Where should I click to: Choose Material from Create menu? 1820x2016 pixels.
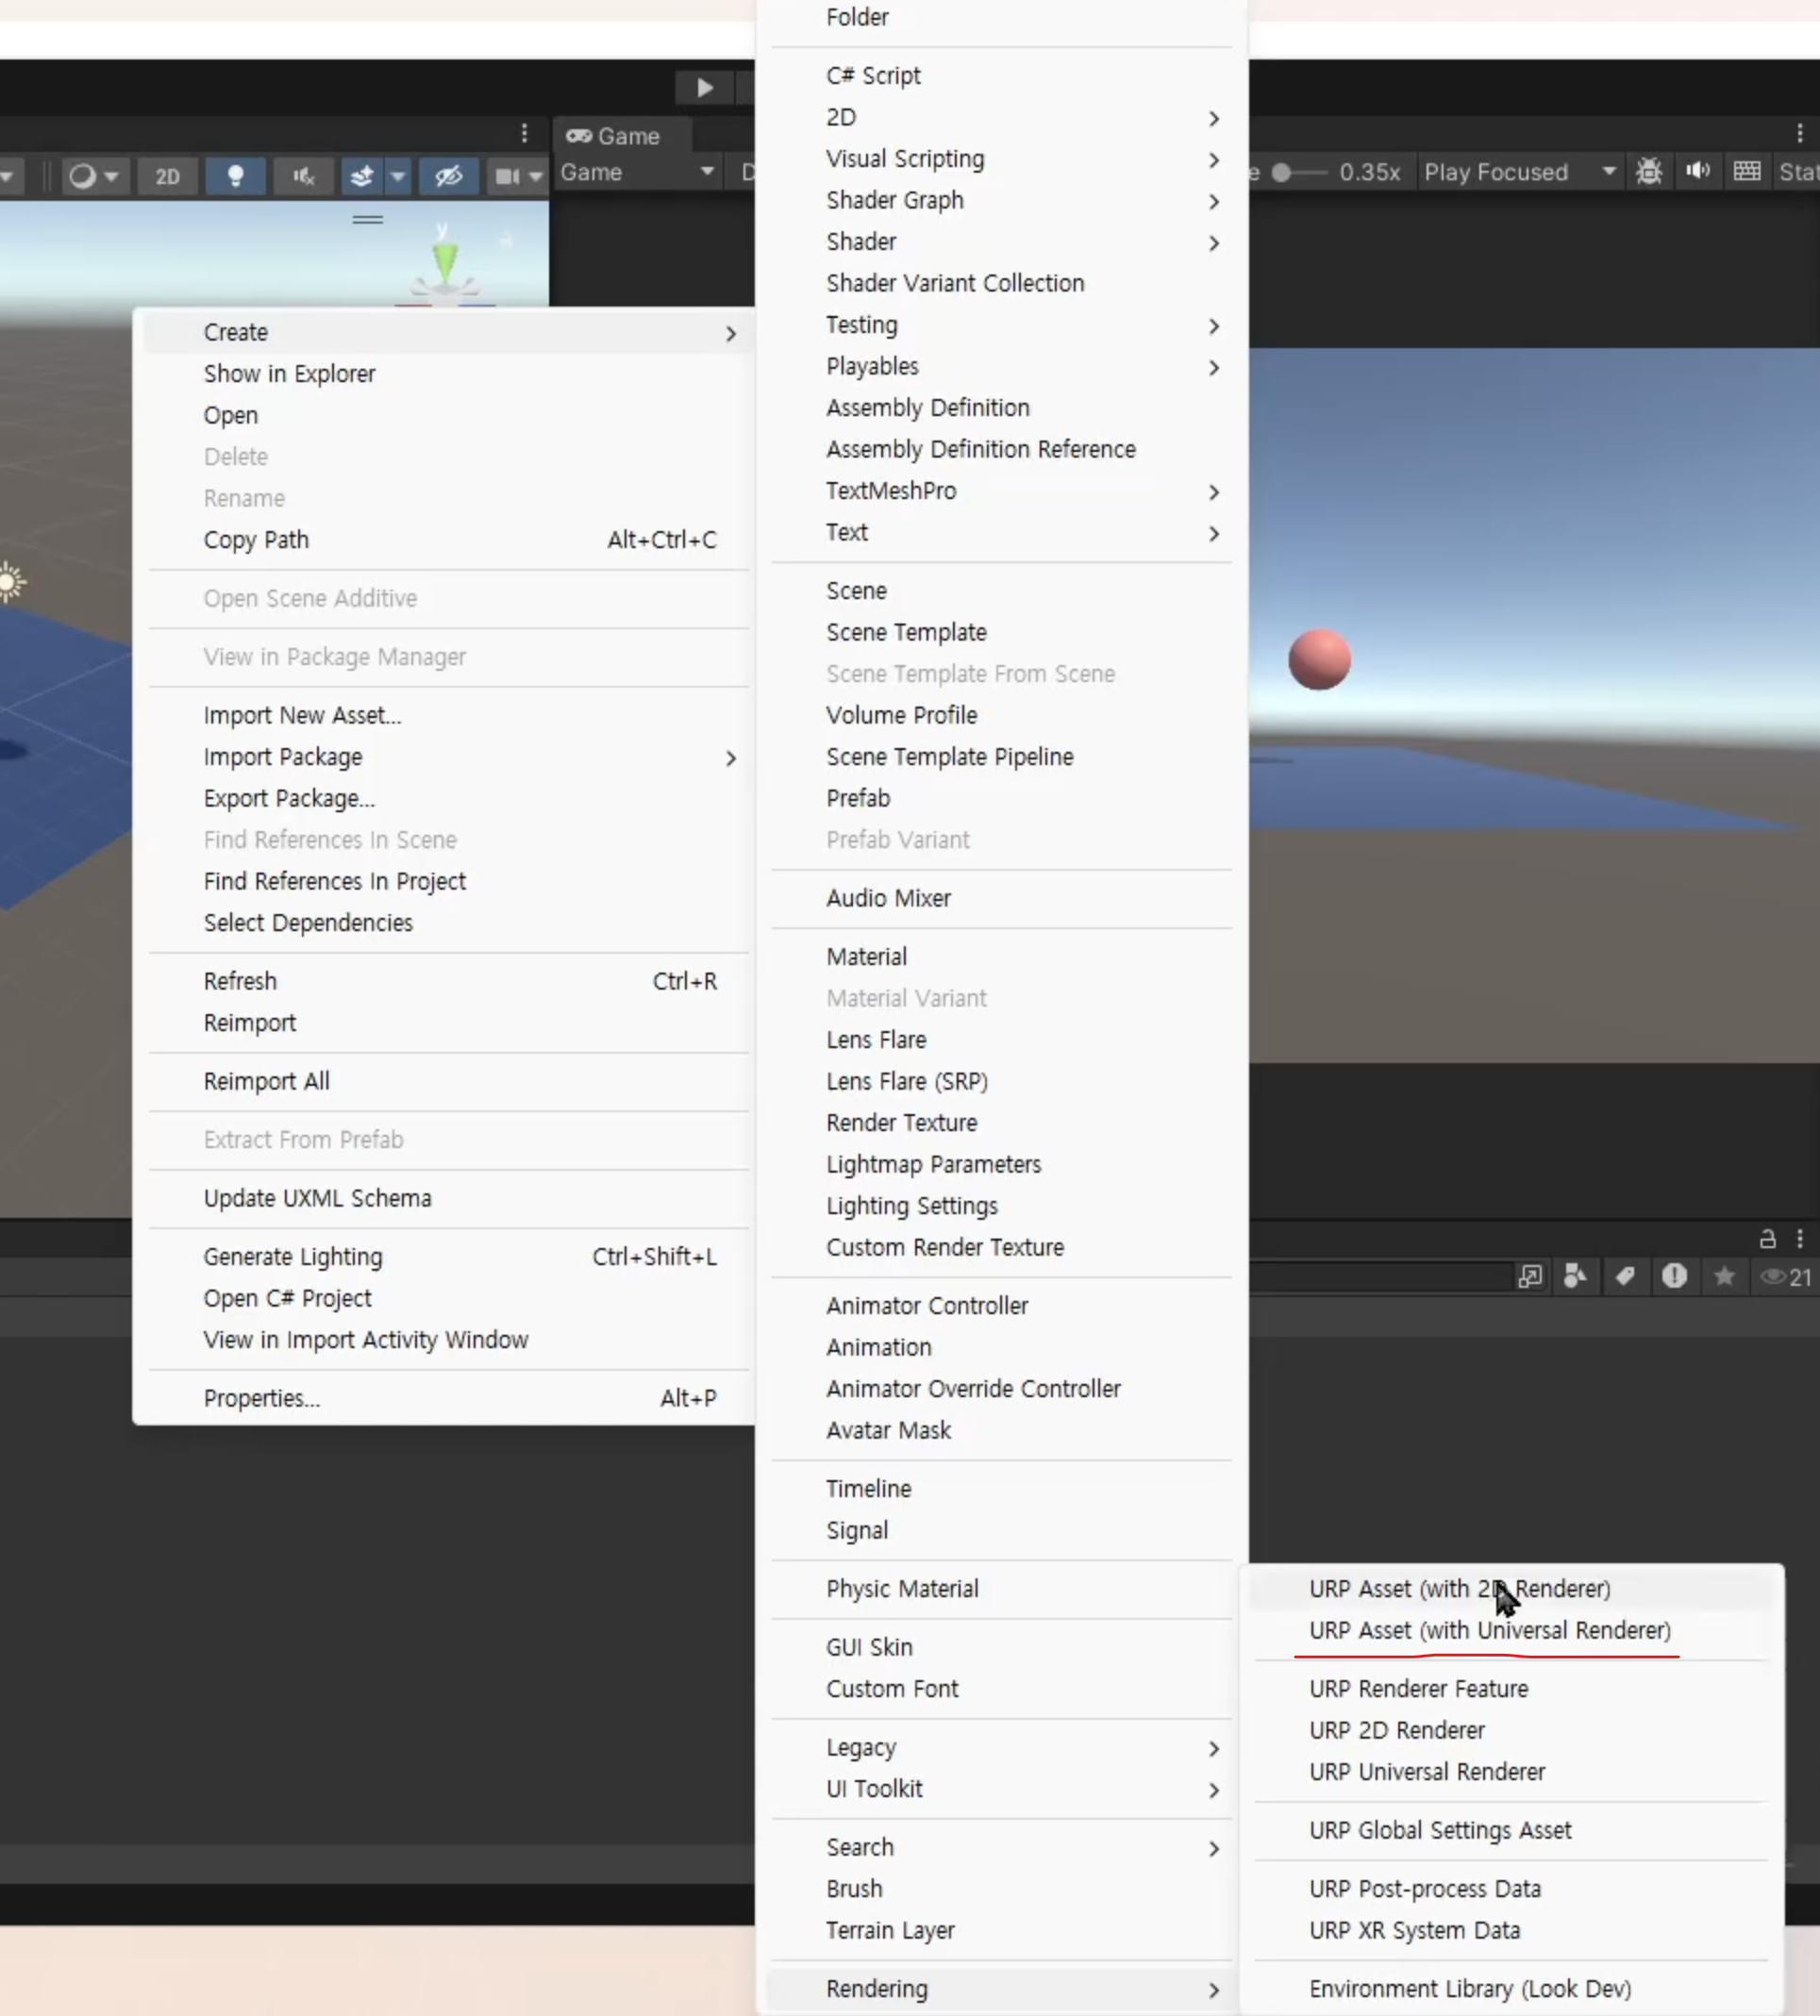(x=866, y=956)
